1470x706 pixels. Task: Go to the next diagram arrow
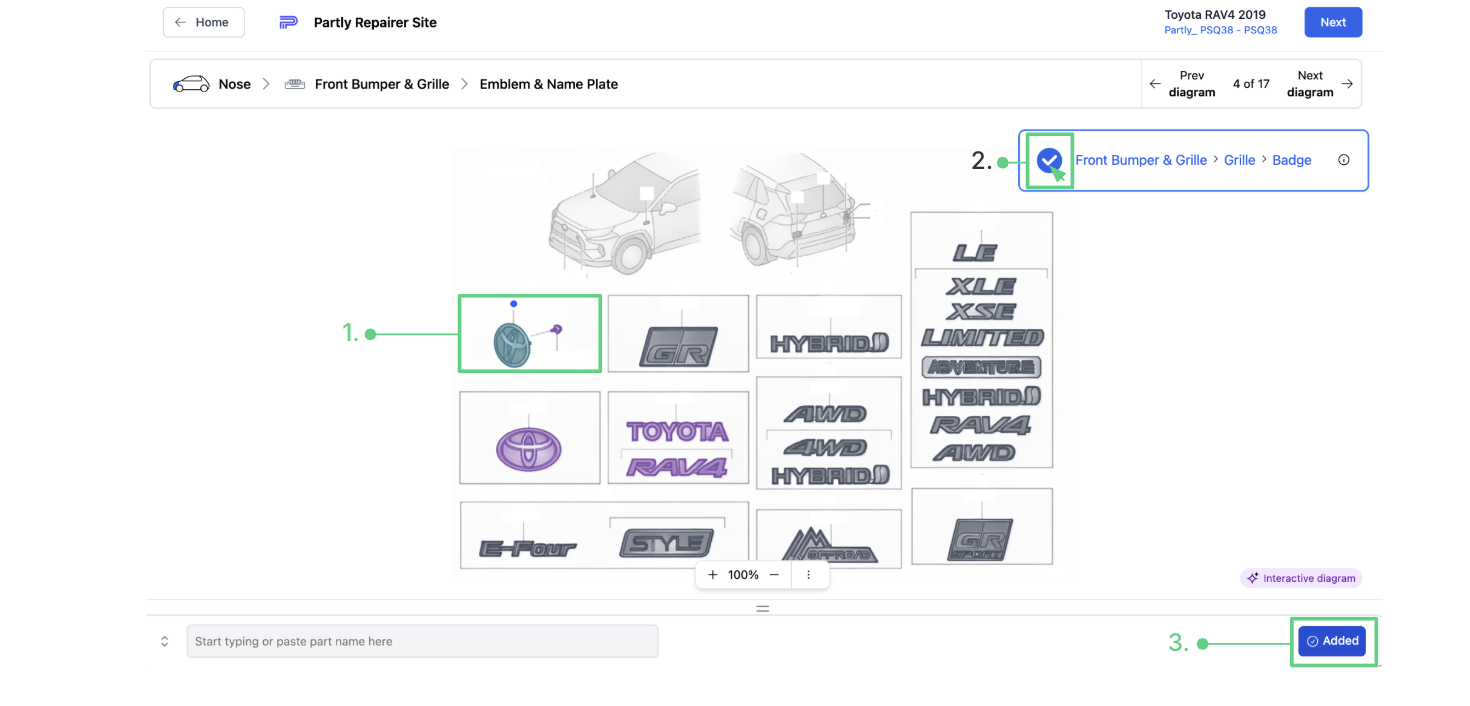(1347, 84)
